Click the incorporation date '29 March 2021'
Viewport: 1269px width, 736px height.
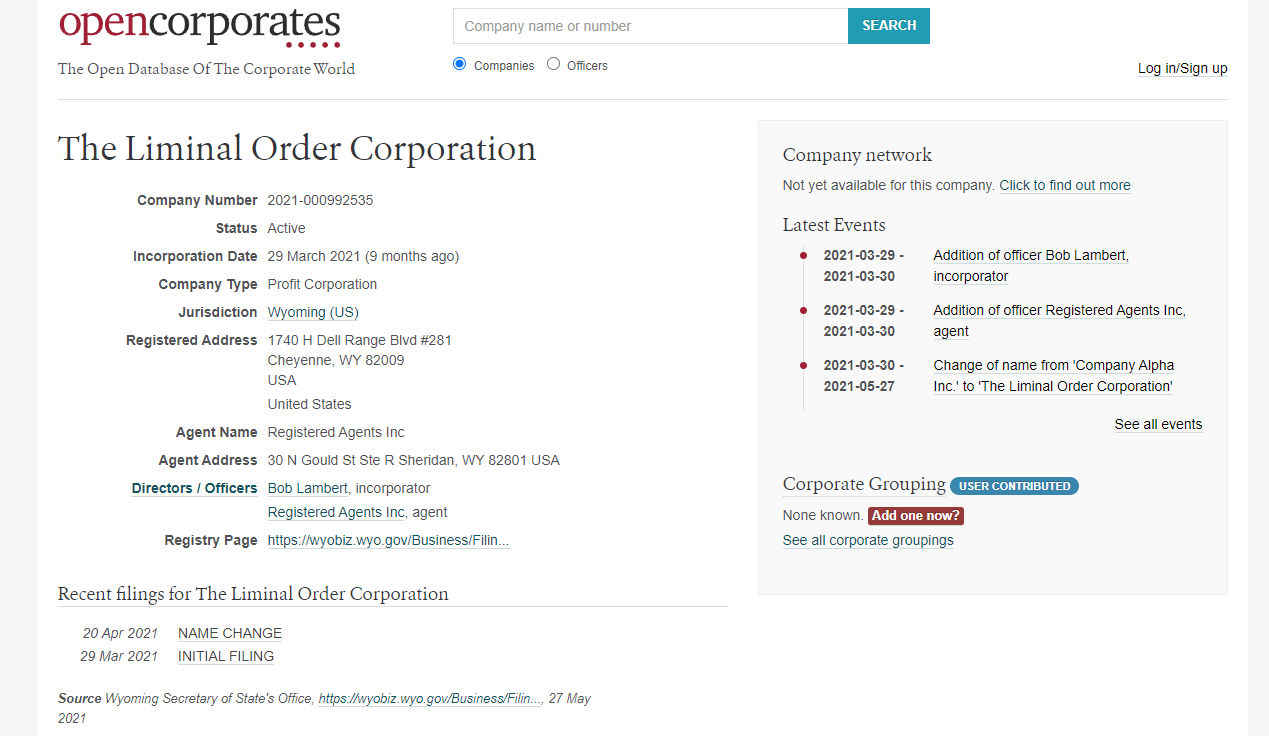(x=314, y=256)
